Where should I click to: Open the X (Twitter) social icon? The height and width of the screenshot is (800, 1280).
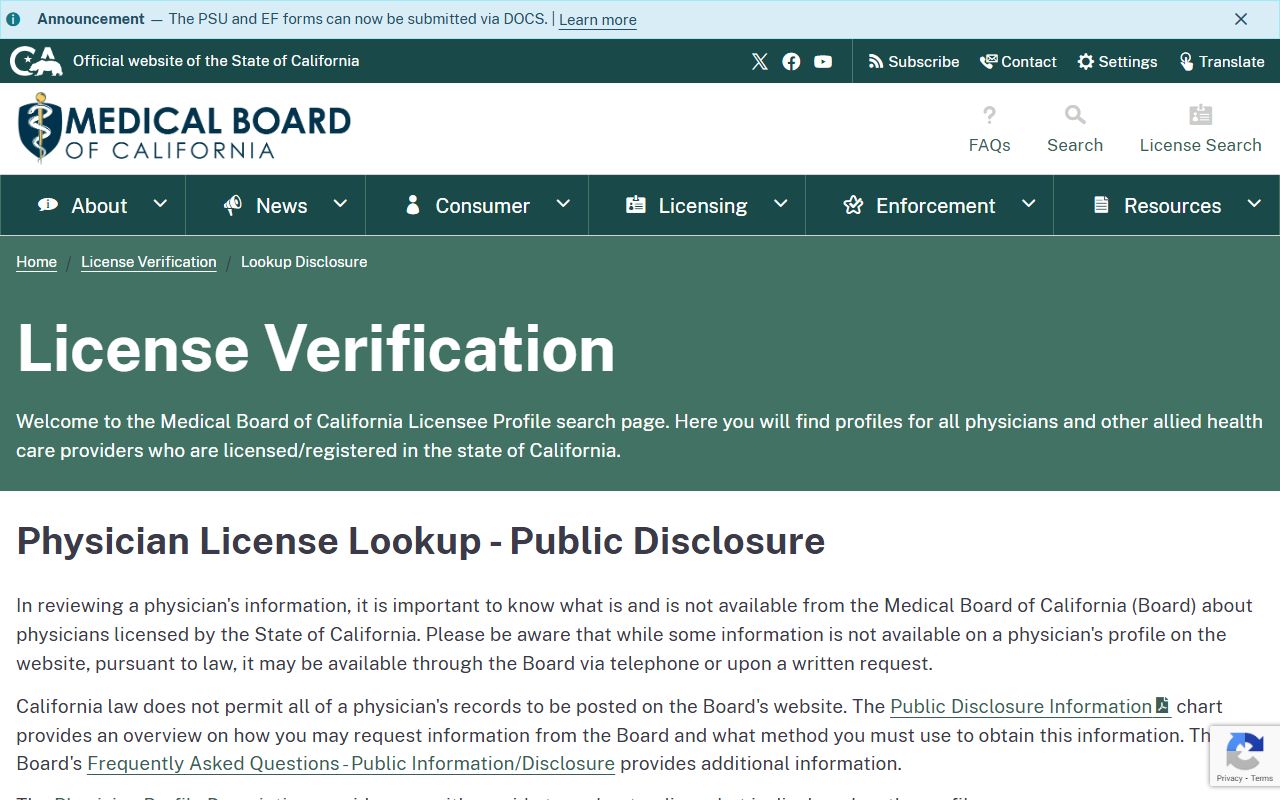(x=760, y=62)
